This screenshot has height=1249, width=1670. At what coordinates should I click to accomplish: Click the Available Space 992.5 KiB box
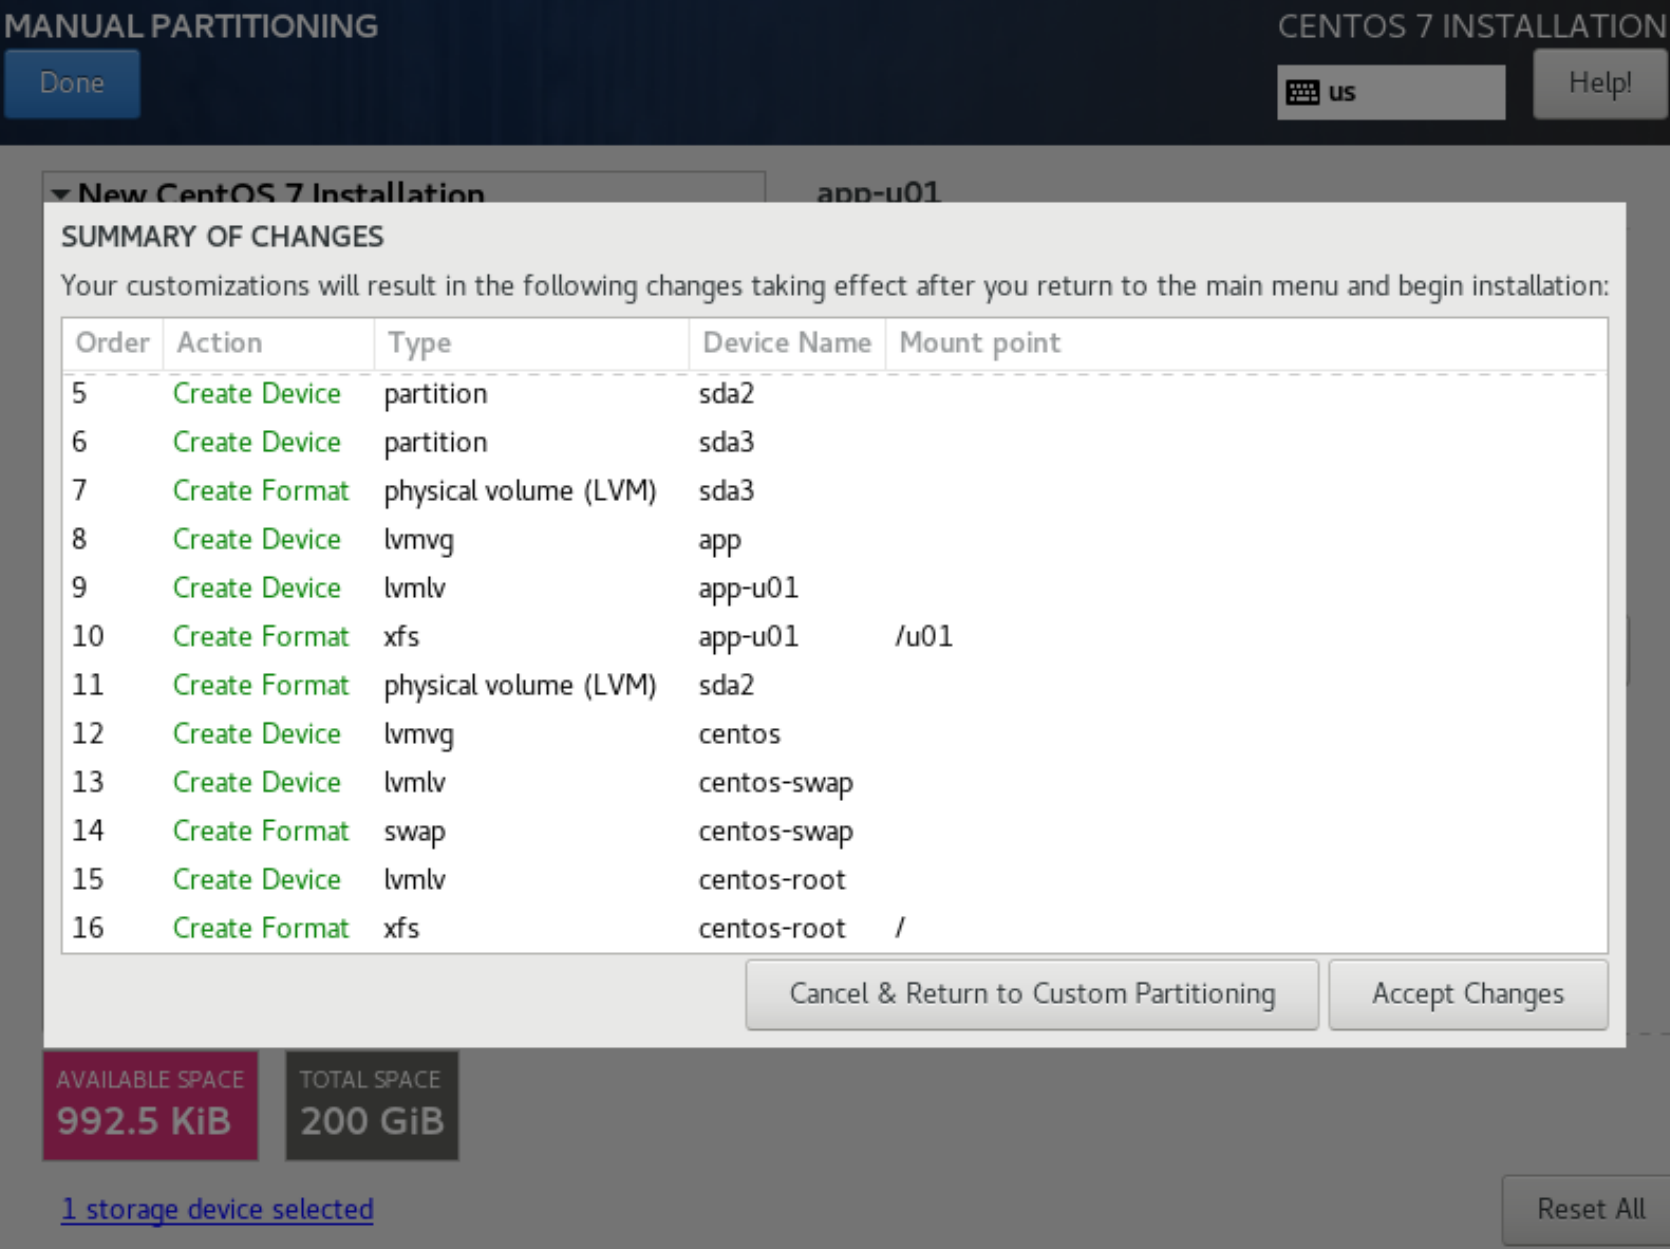tap(150, 1105)
